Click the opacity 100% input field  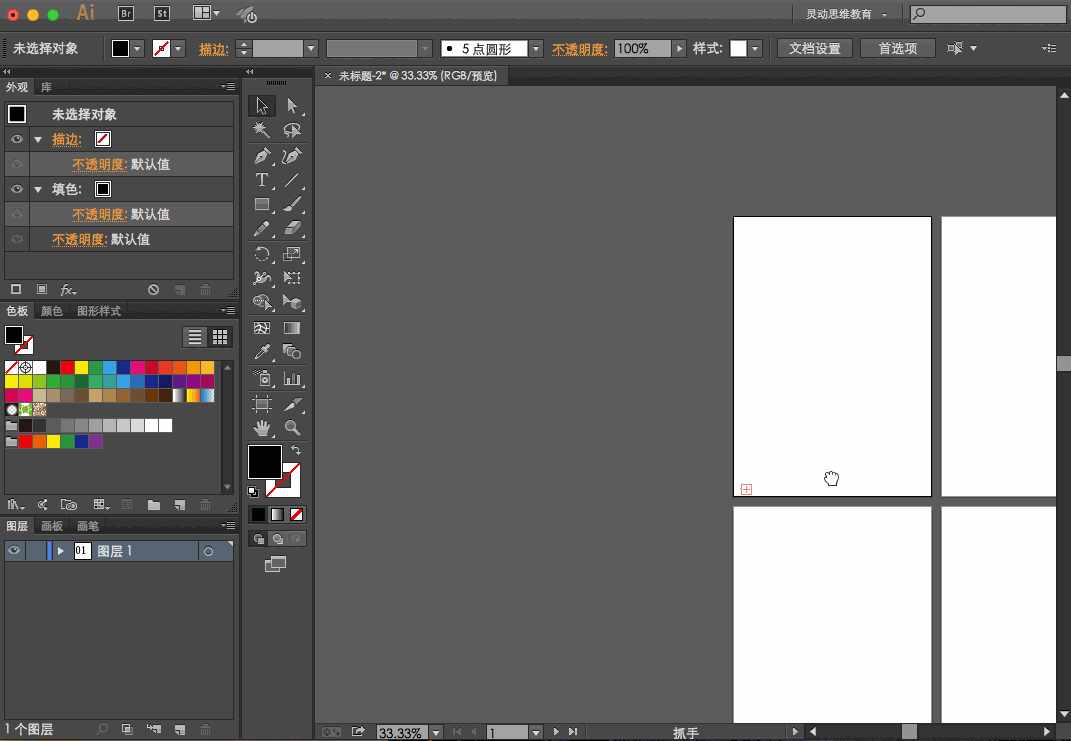643,48
